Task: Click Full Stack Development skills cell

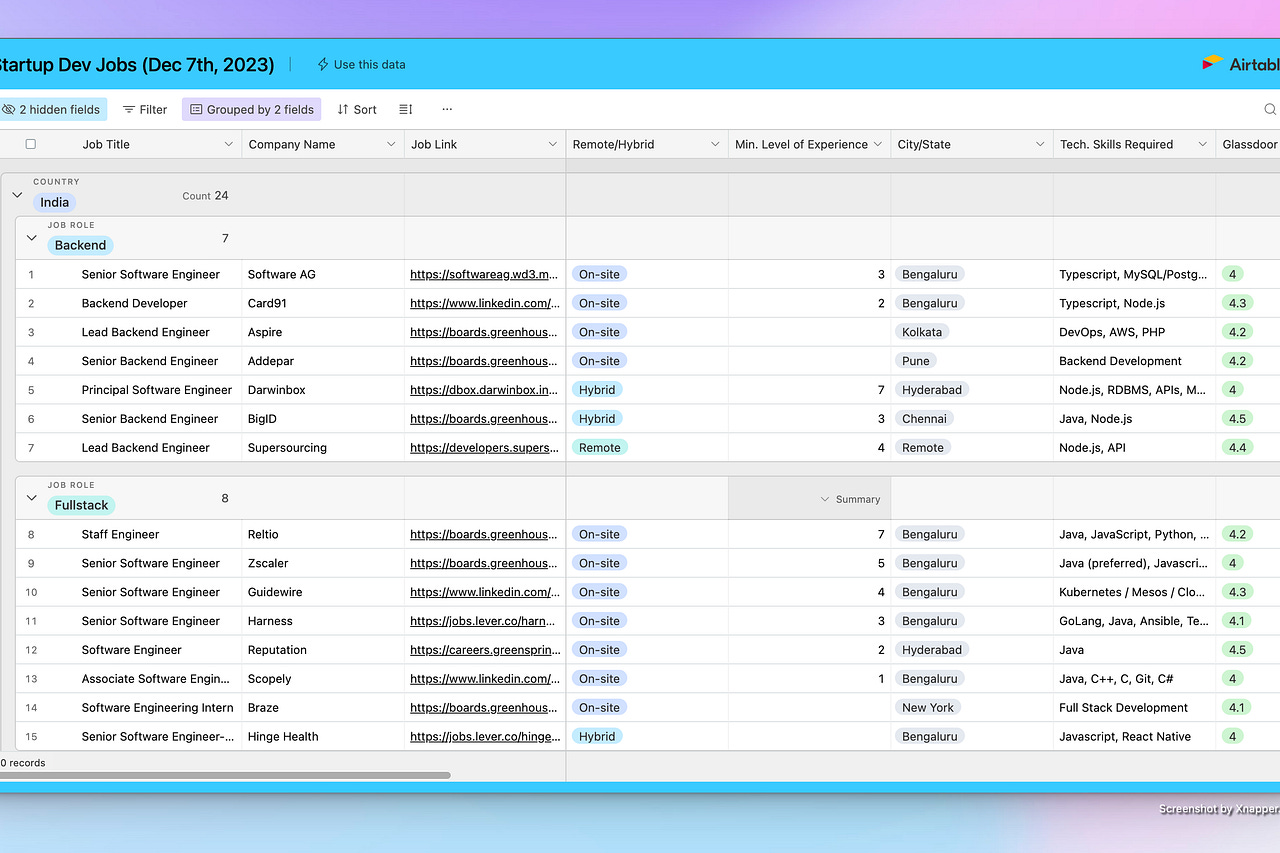Action: pos(1134,707)
